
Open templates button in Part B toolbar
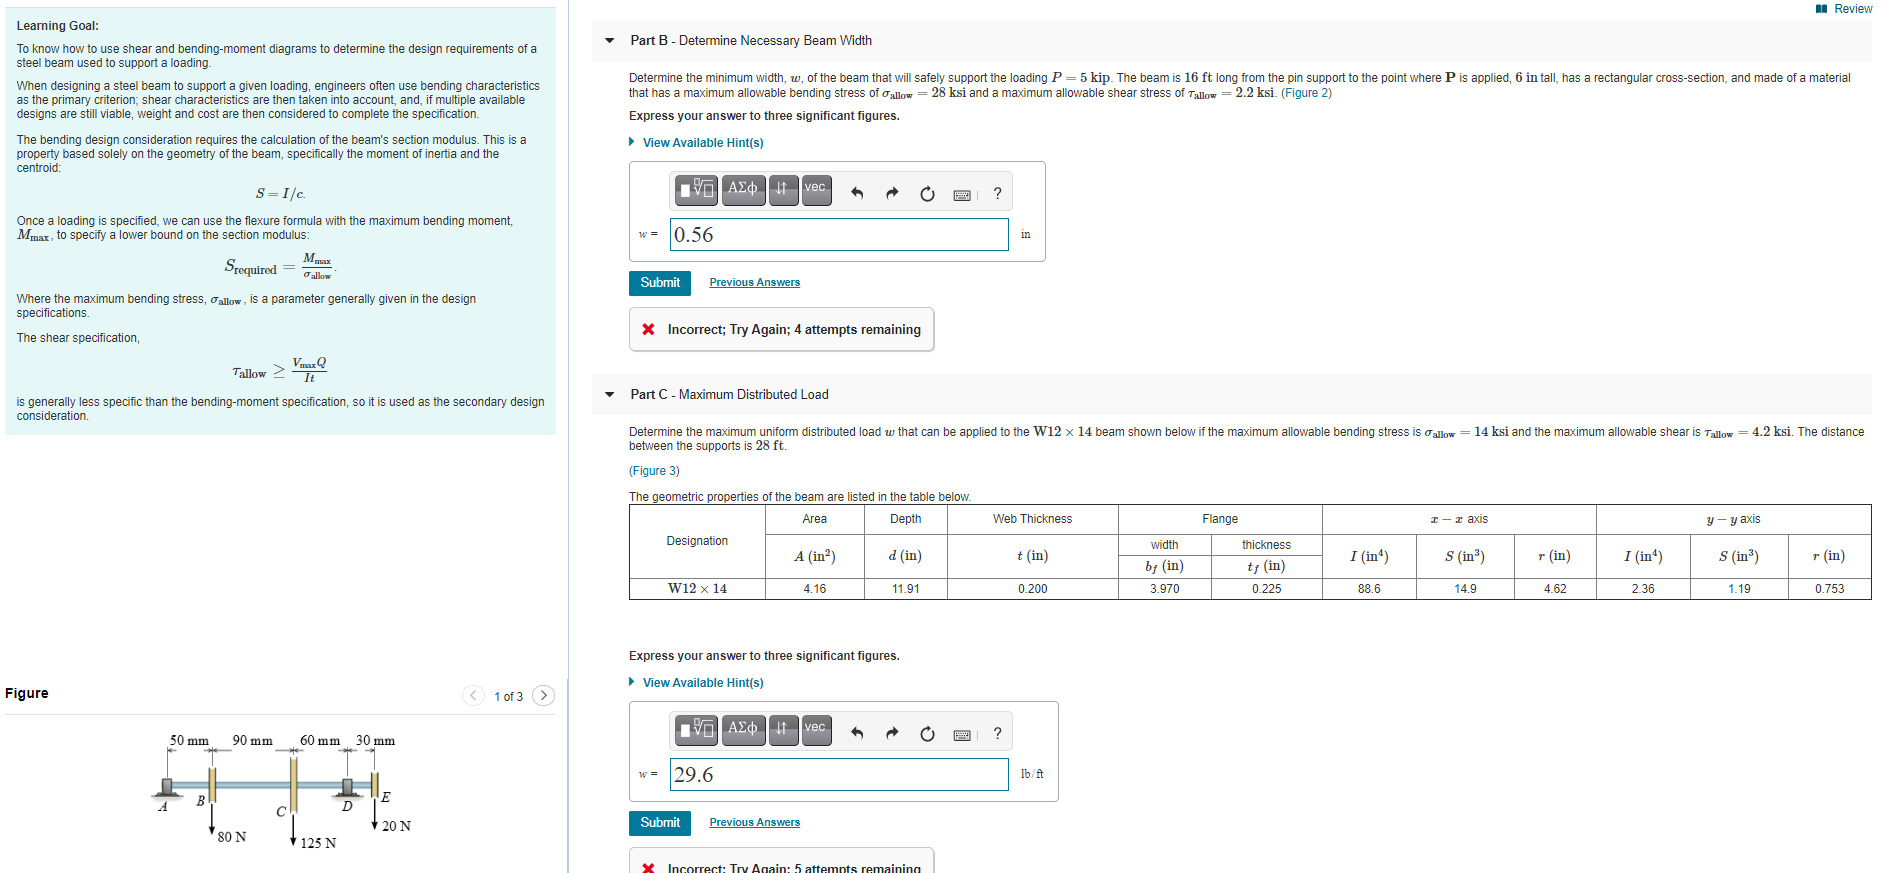pyautogui.click(x=696, y=189)
